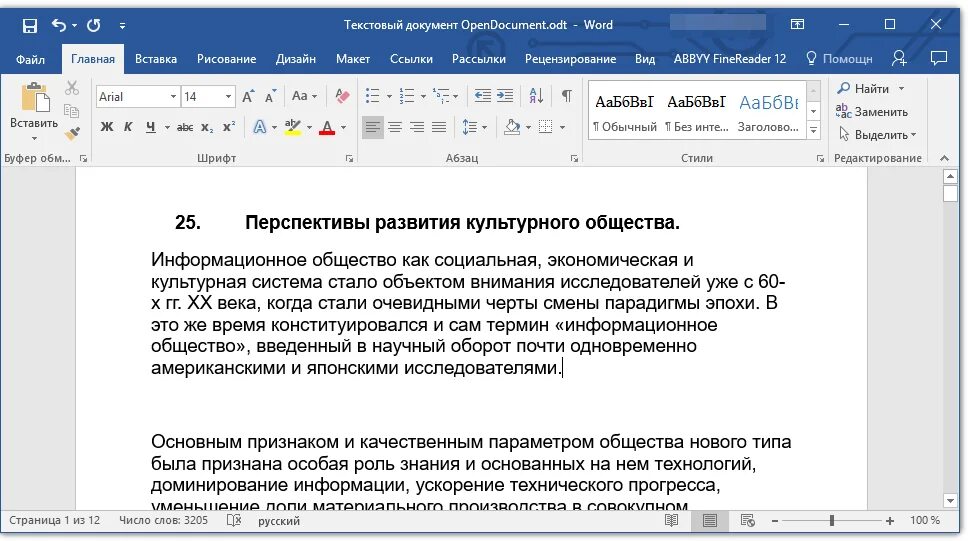Toggle italic К formatting
Image resolution: width=968 pixels, height=541 pixels.
point(128,127)
